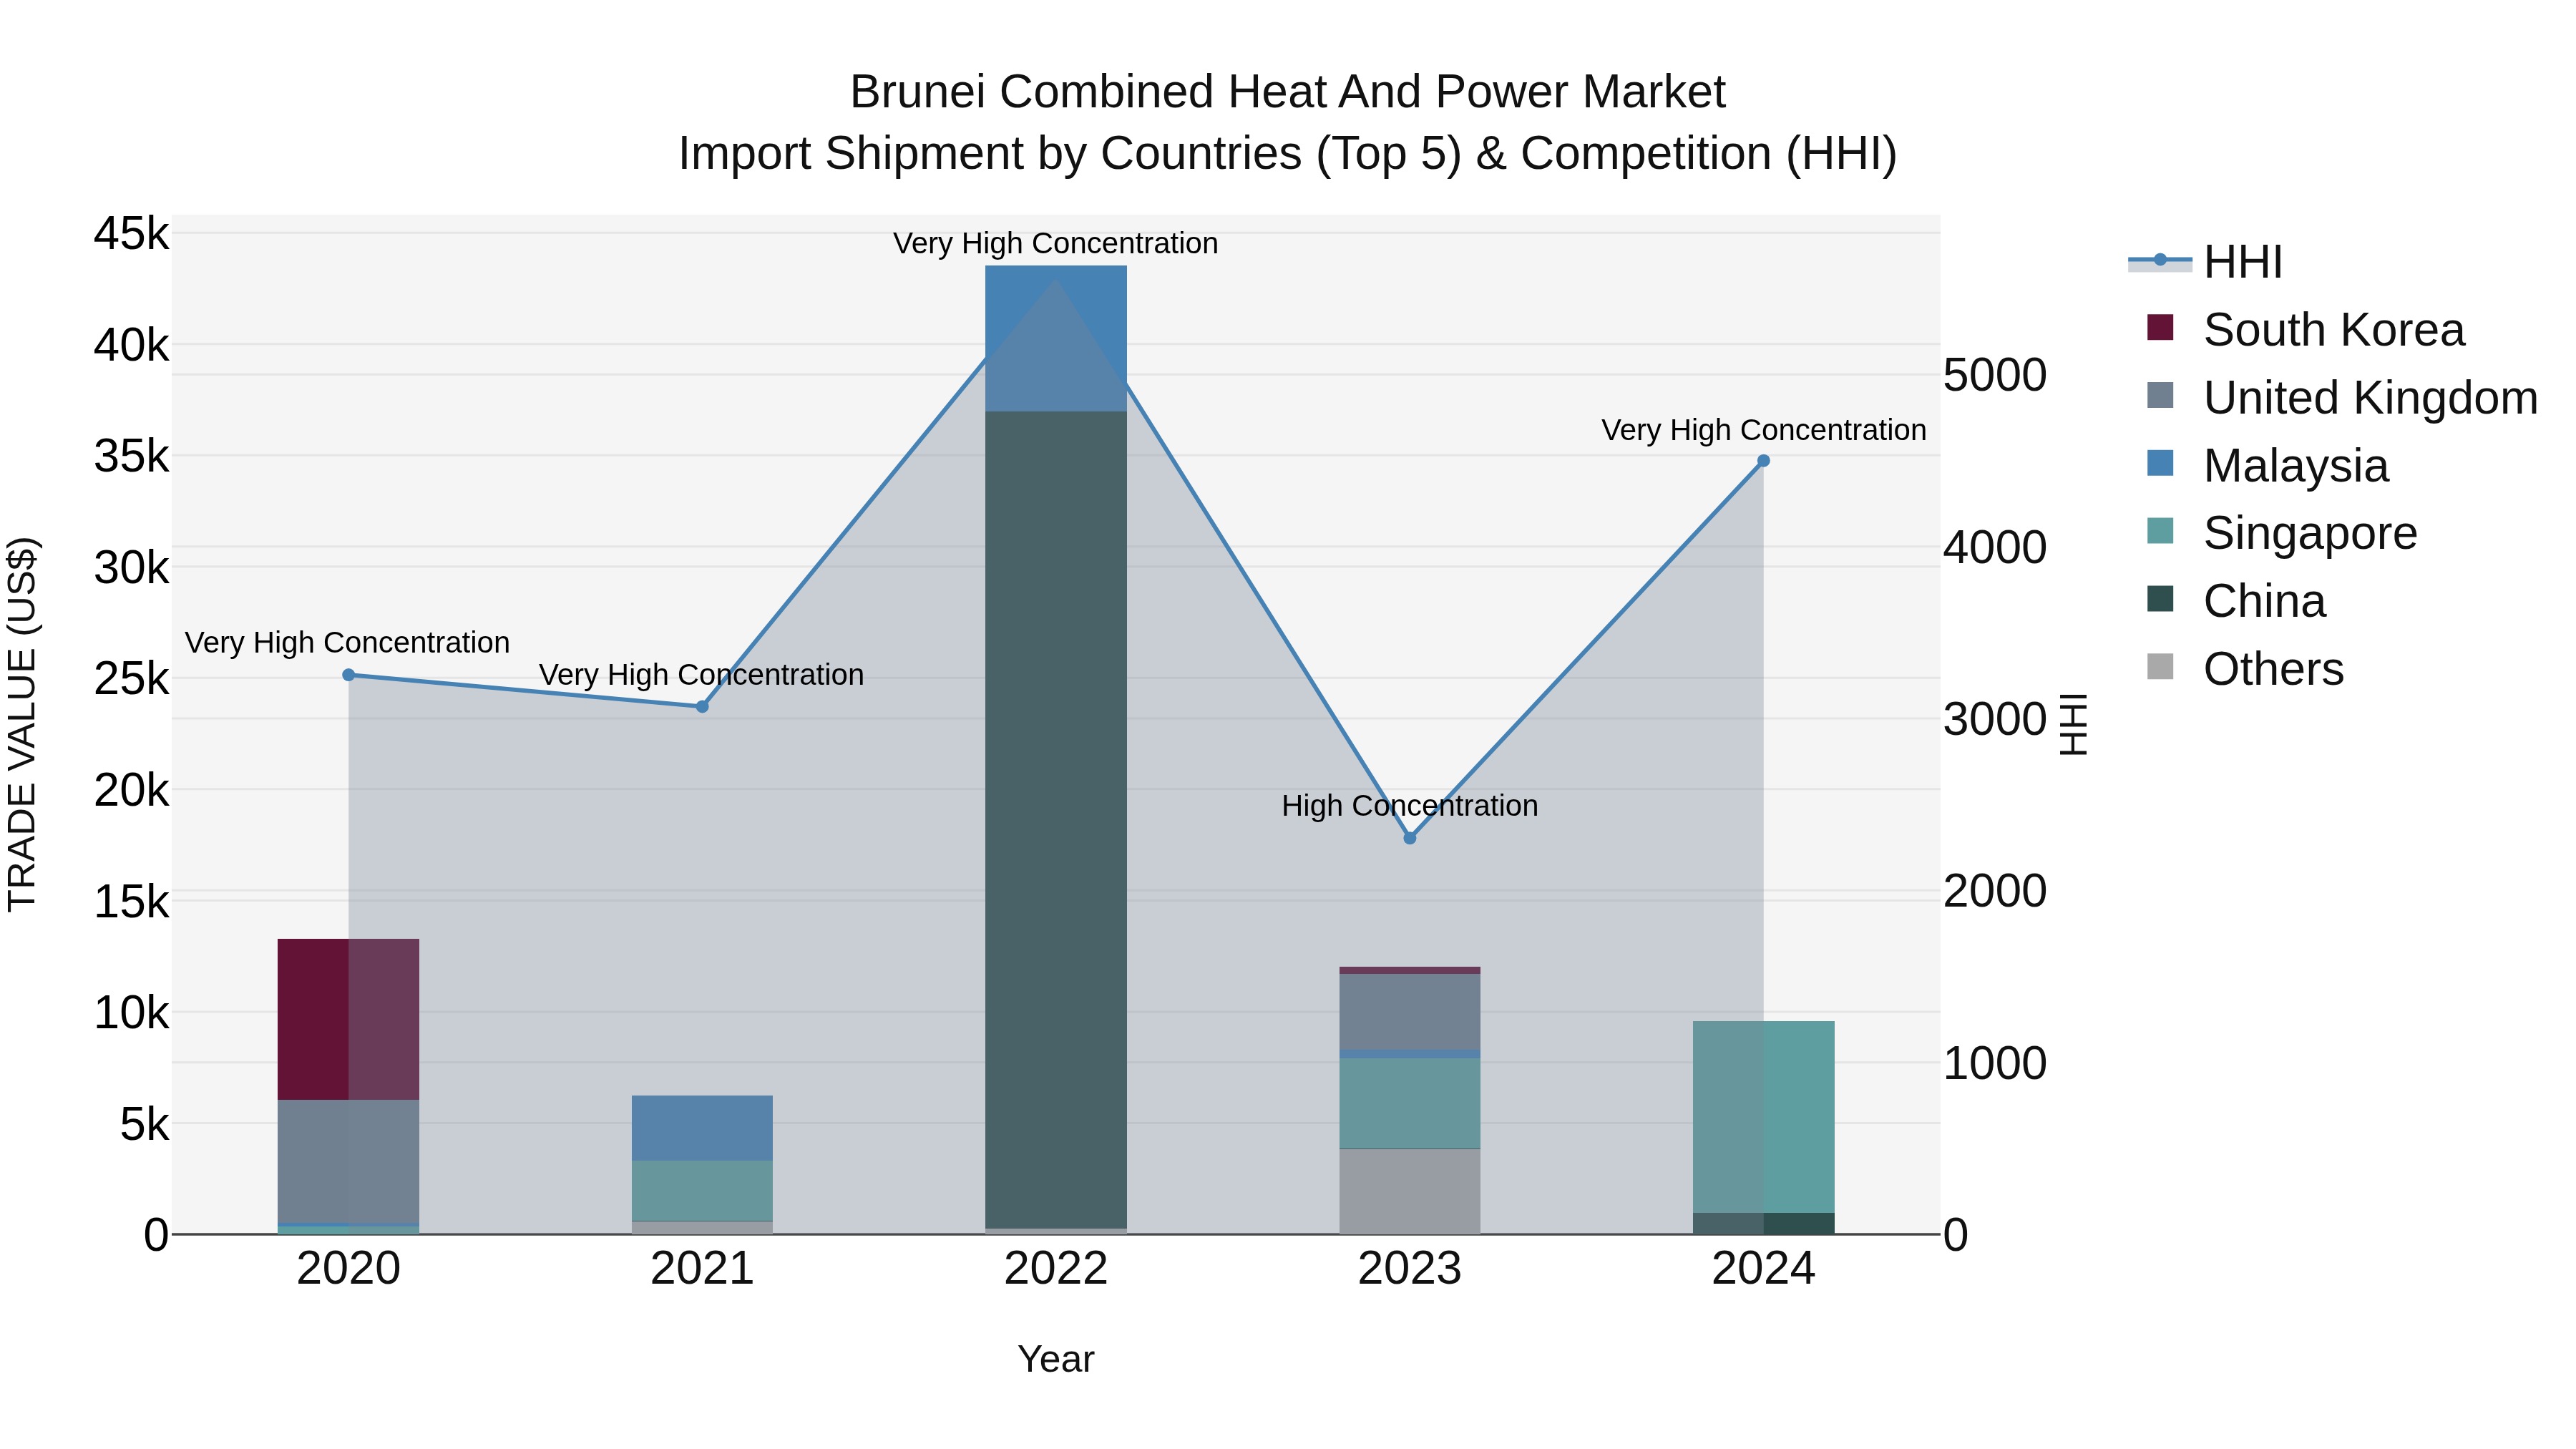Toggle the Others legend entry
Screen dimensions: 2576x1449
2246,669
